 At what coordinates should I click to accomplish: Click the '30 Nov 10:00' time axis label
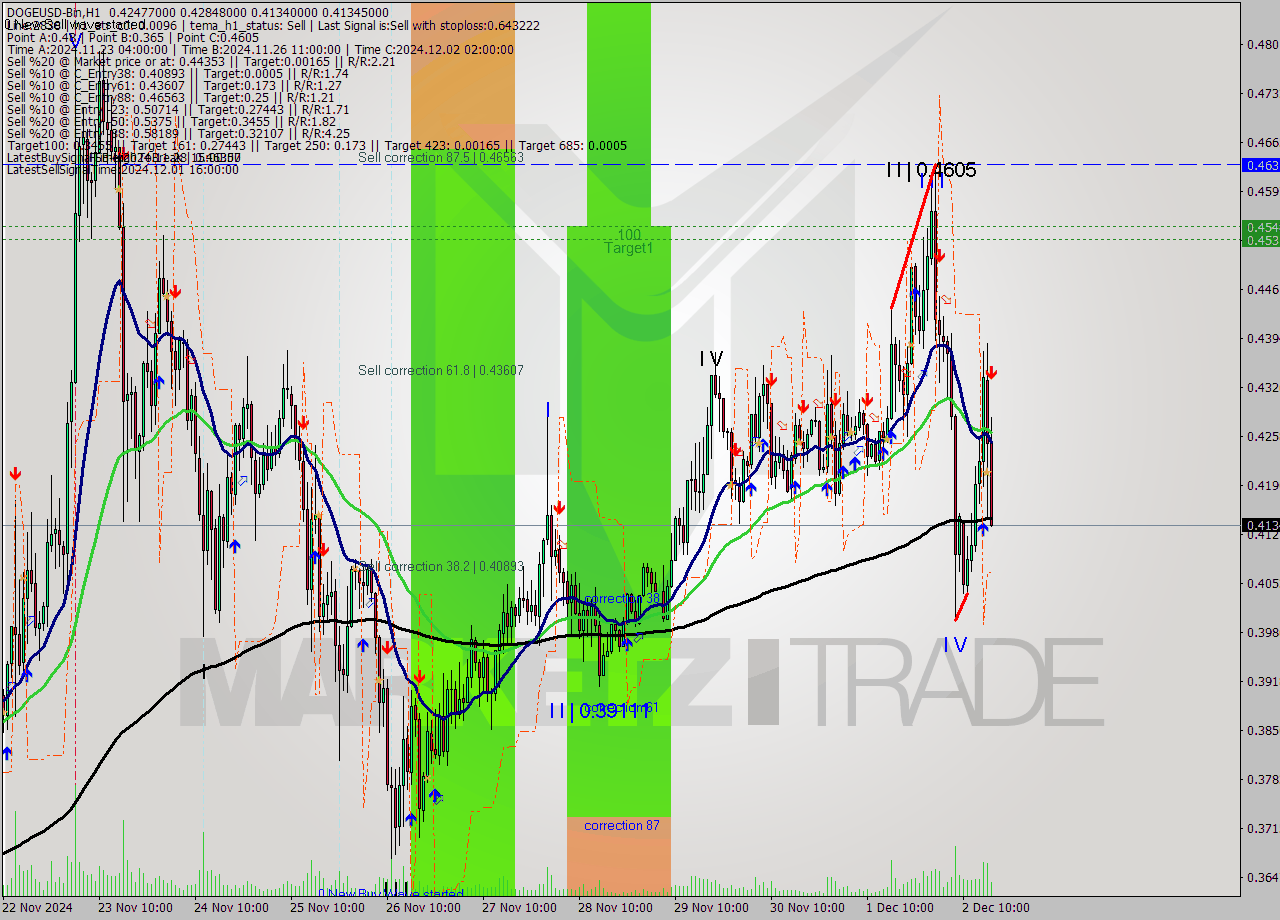[x=807, y=908]
